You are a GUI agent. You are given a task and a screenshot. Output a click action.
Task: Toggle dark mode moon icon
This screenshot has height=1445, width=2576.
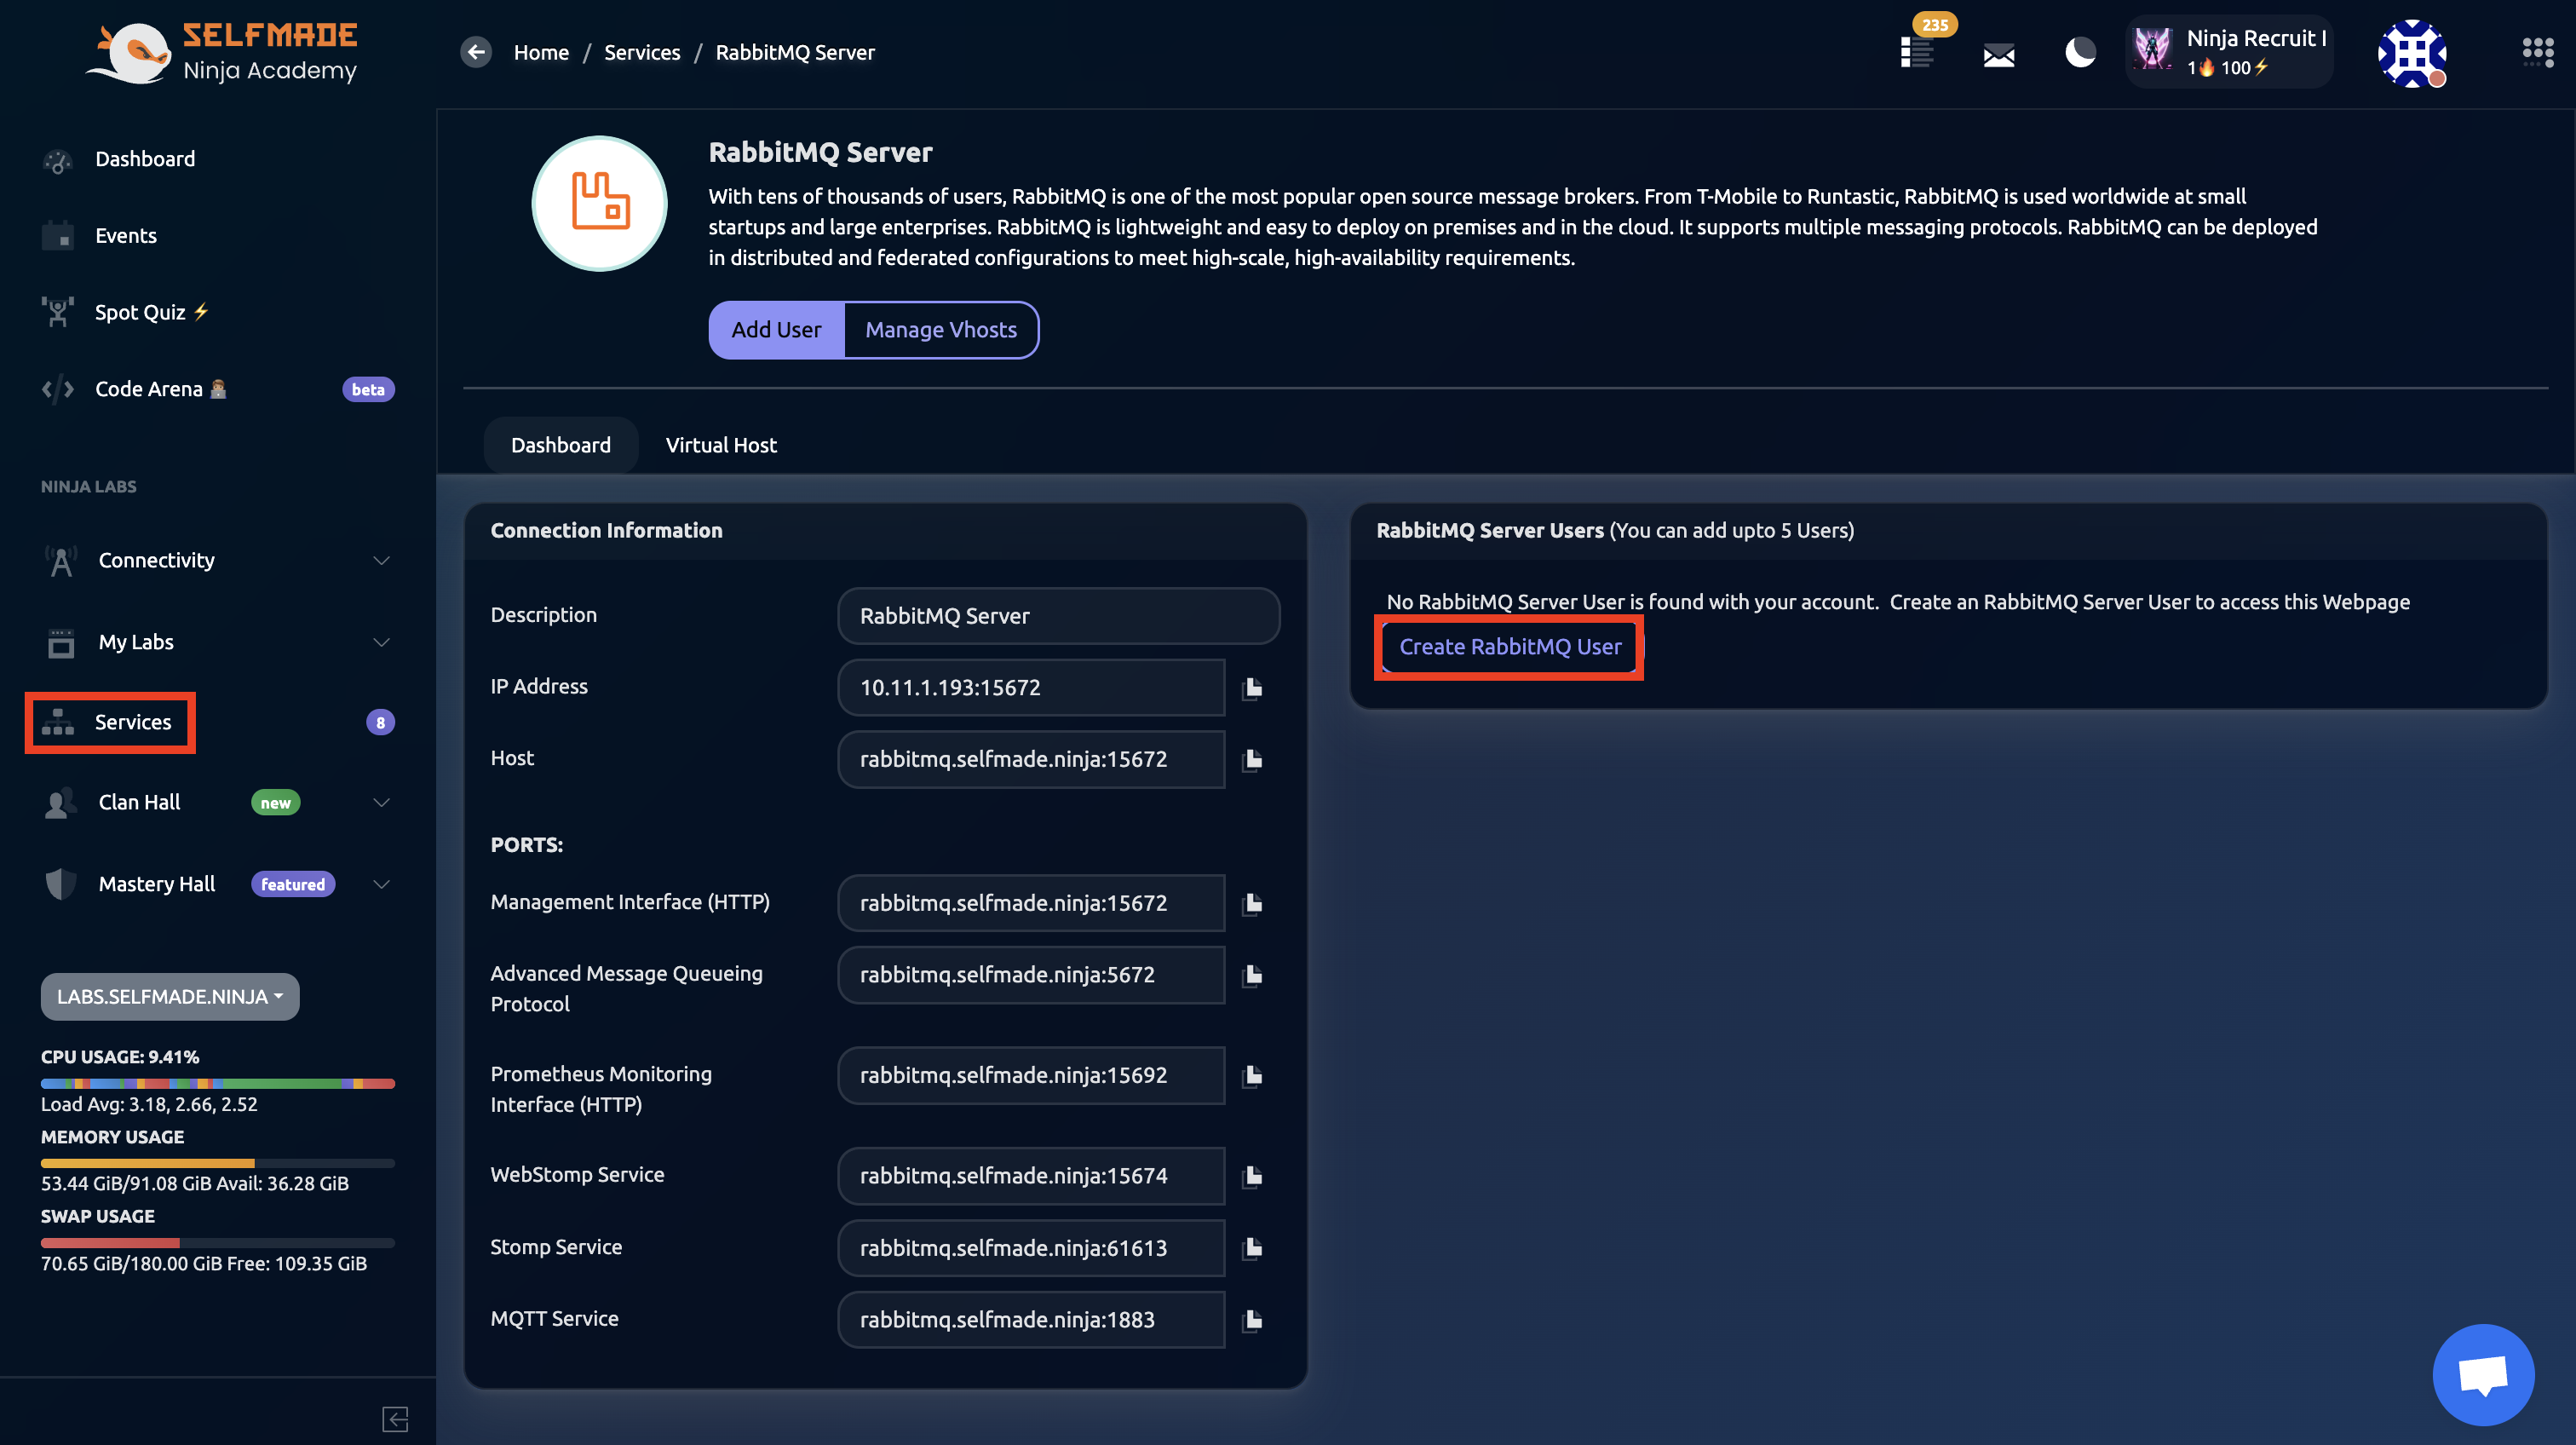[2080, 52]
